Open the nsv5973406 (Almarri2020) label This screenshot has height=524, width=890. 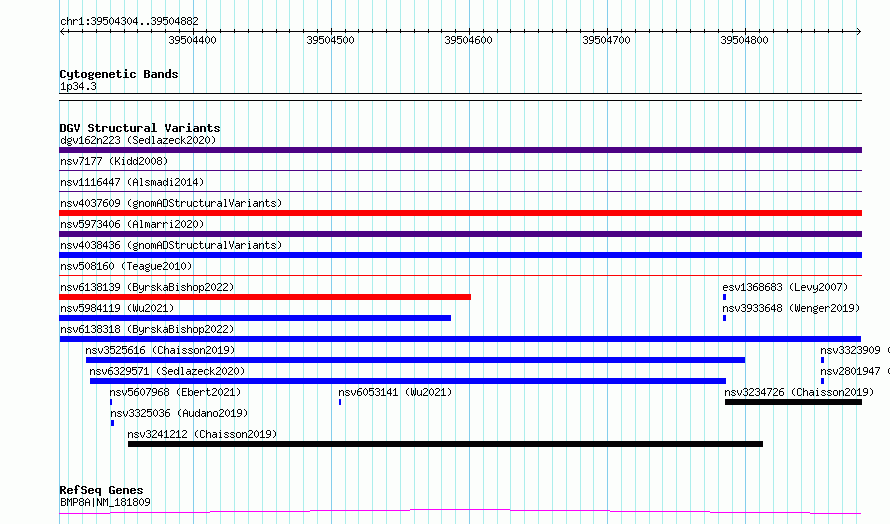coord(132,224)
